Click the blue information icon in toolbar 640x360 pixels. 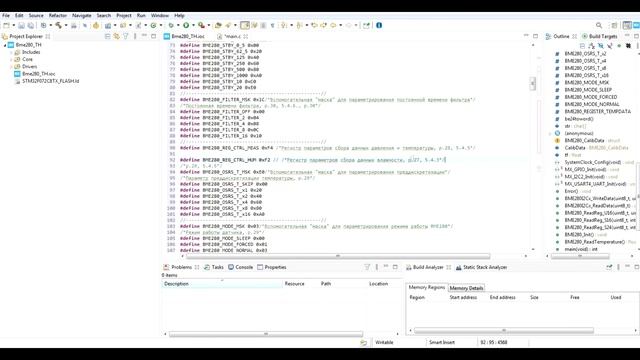(x=379, y=25)
